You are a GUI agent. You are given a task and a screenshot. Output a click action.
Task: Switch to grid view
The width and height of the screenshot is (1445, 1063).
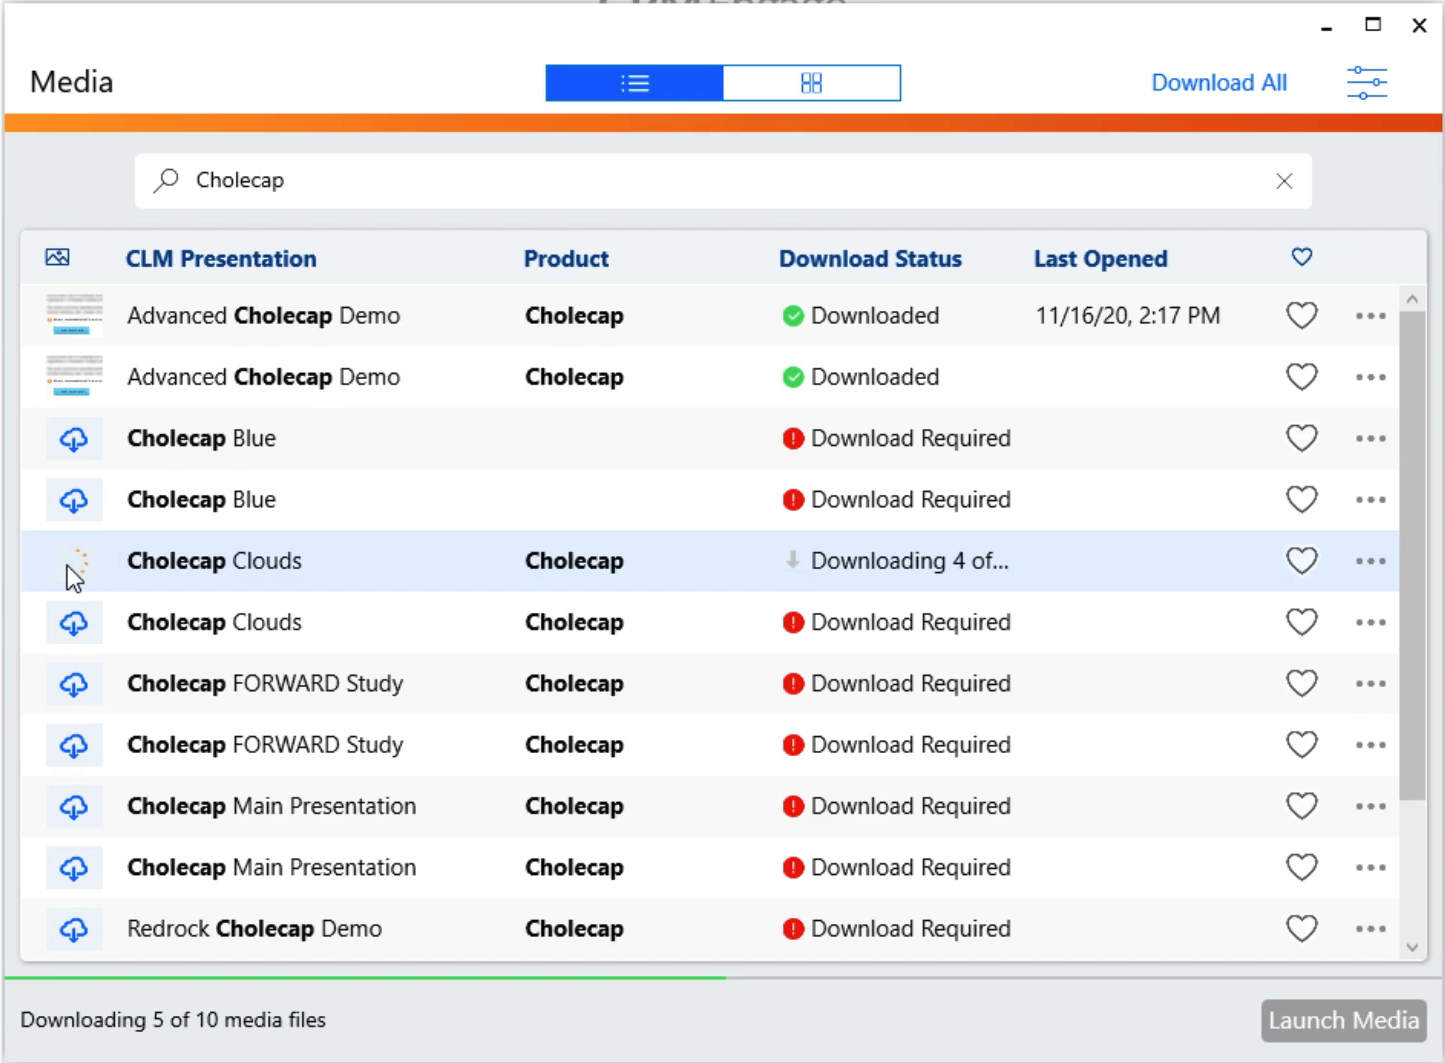point(811,83)
